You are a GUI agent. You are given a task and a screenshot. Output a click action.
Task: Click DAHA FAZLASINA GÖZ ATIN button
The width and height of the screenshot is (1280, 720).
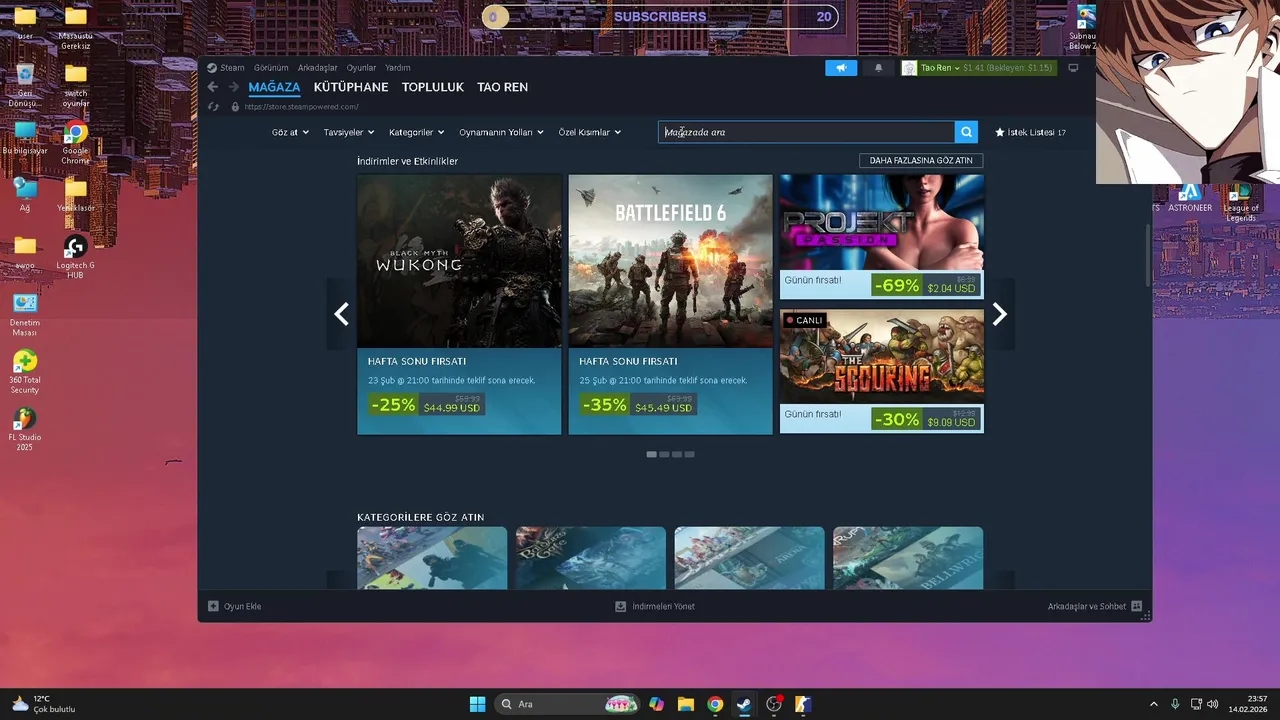coord(921,160)
